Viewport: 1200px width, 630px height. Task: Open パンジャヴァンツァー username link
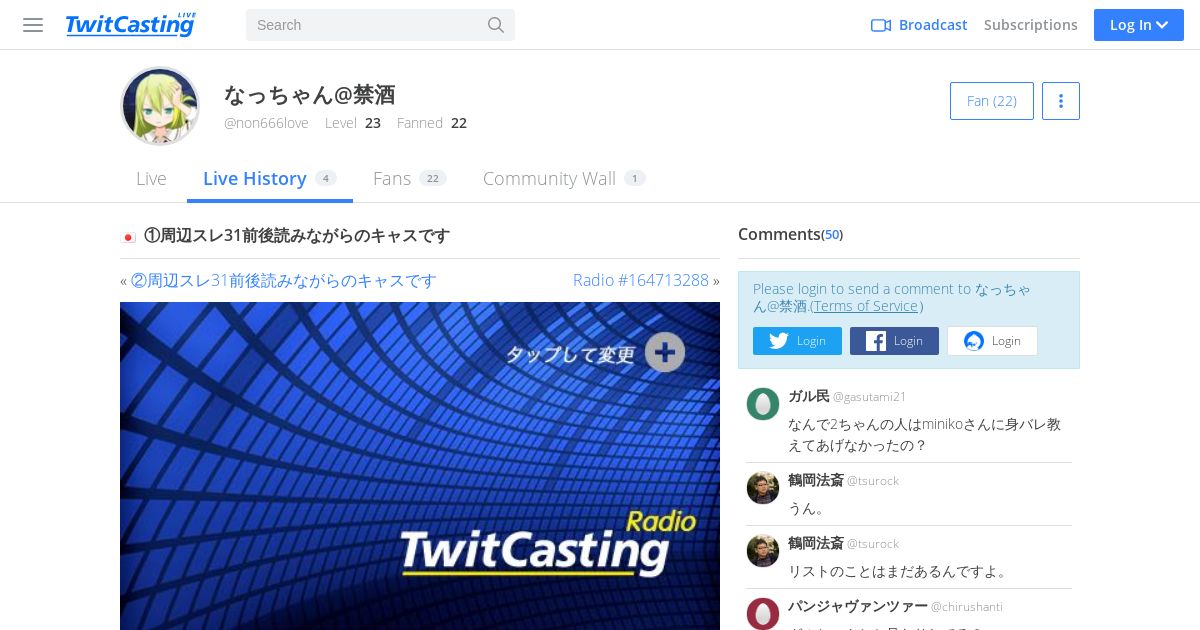pyautogui.click(x=858, y=606)
